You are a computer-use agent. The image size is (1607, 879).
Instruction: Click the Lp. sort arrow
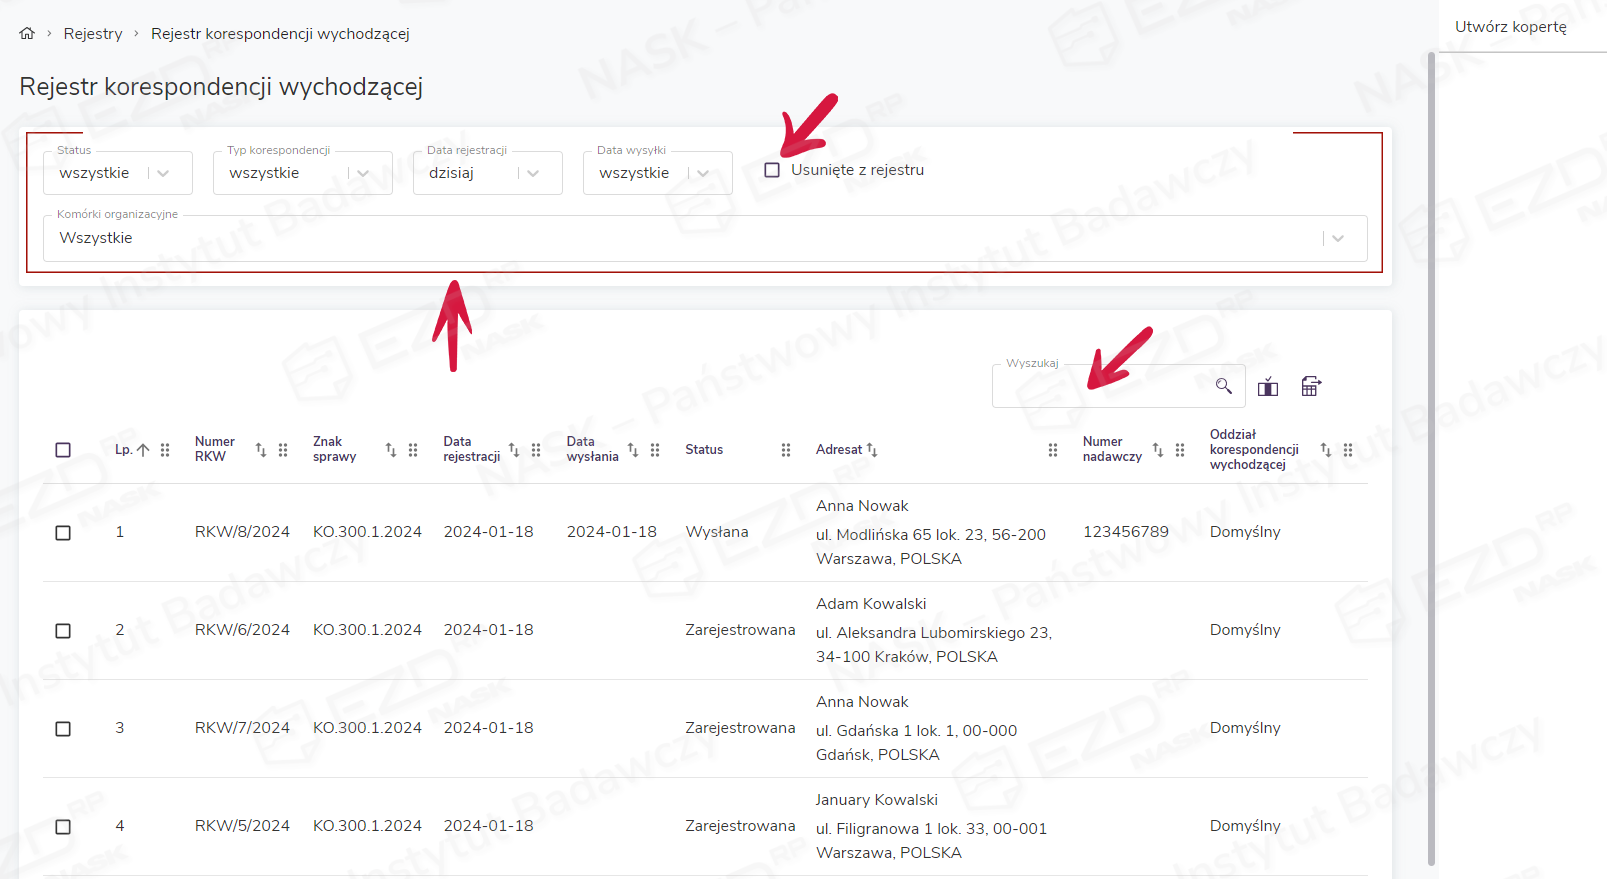143,450
